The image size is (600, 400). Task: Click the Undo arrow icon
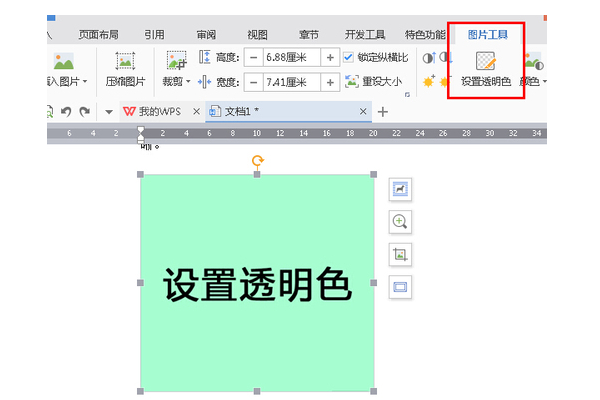(66, 112)
